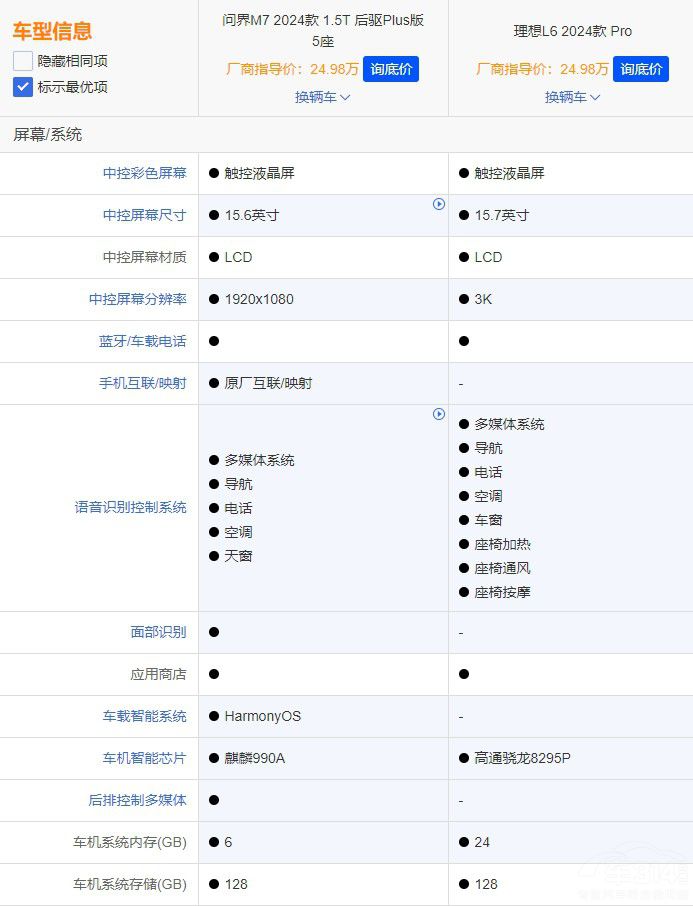
Task: Open the 手机互联/映射 parameter link
Action: (142, 383)
